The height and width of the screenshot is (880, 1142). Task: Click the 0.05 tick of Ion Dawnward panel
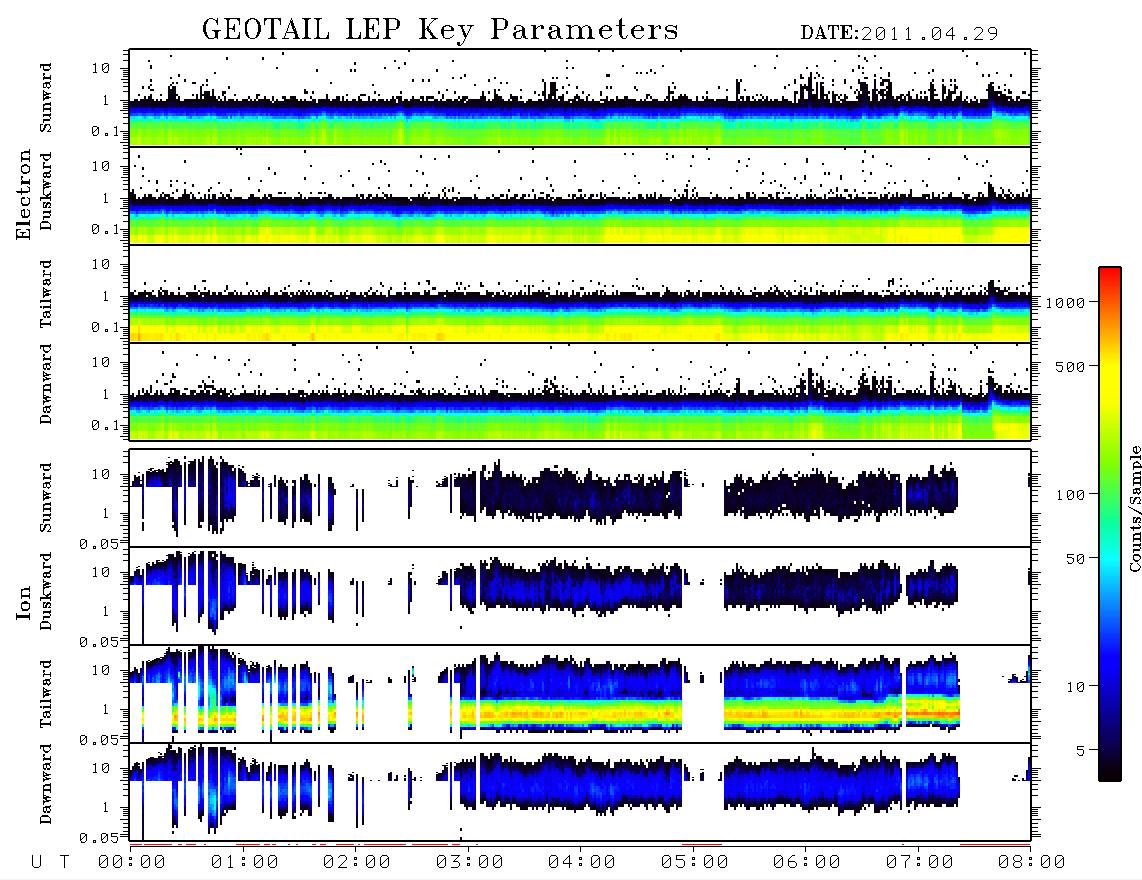(99, 838)
